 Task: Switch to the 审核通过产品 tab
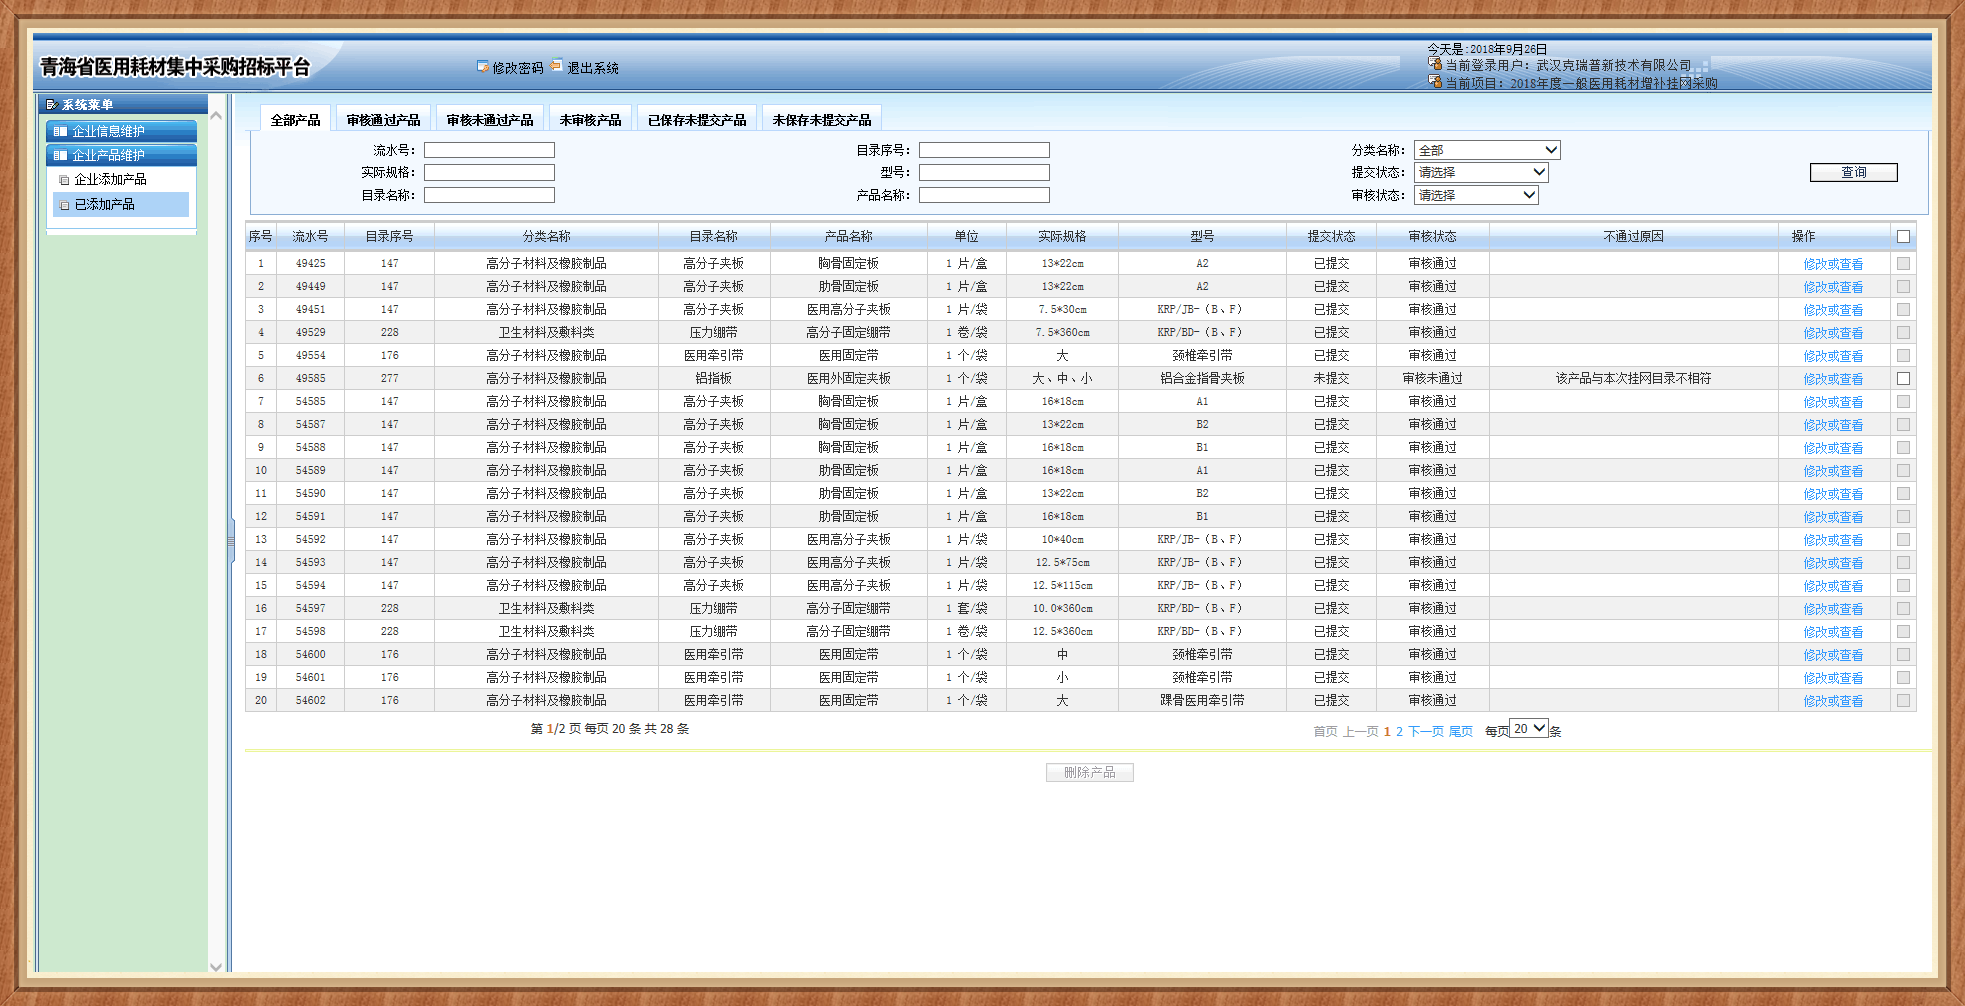coord(383,120)
